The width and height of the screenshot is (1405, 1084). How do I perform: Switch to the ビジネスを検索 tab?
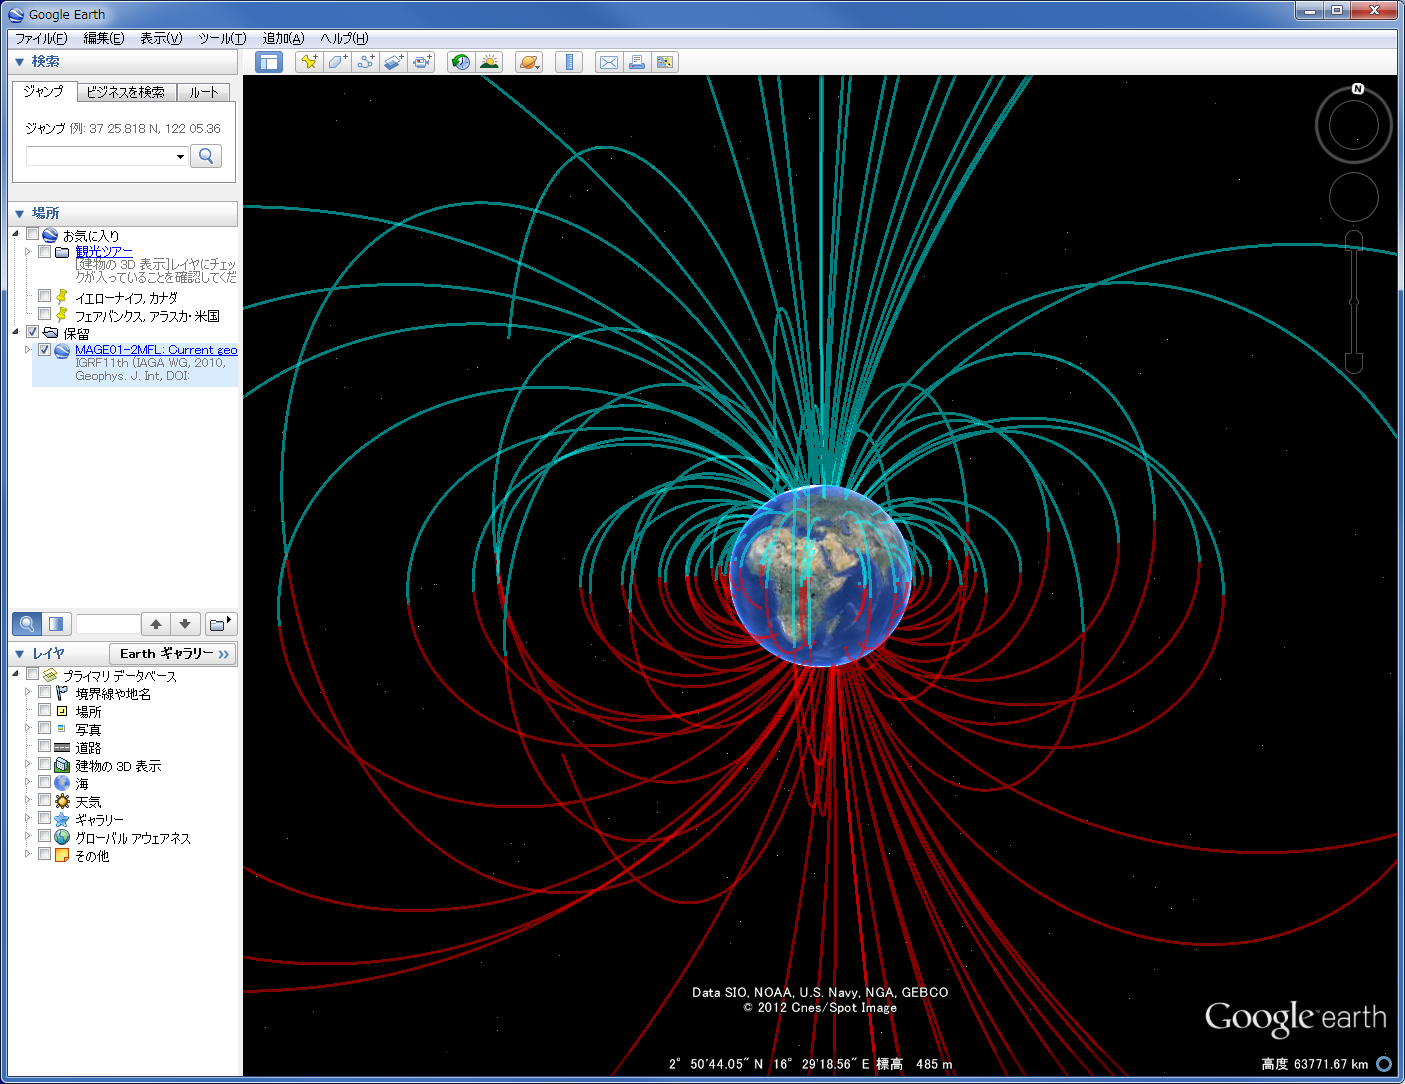click(126, 92)
